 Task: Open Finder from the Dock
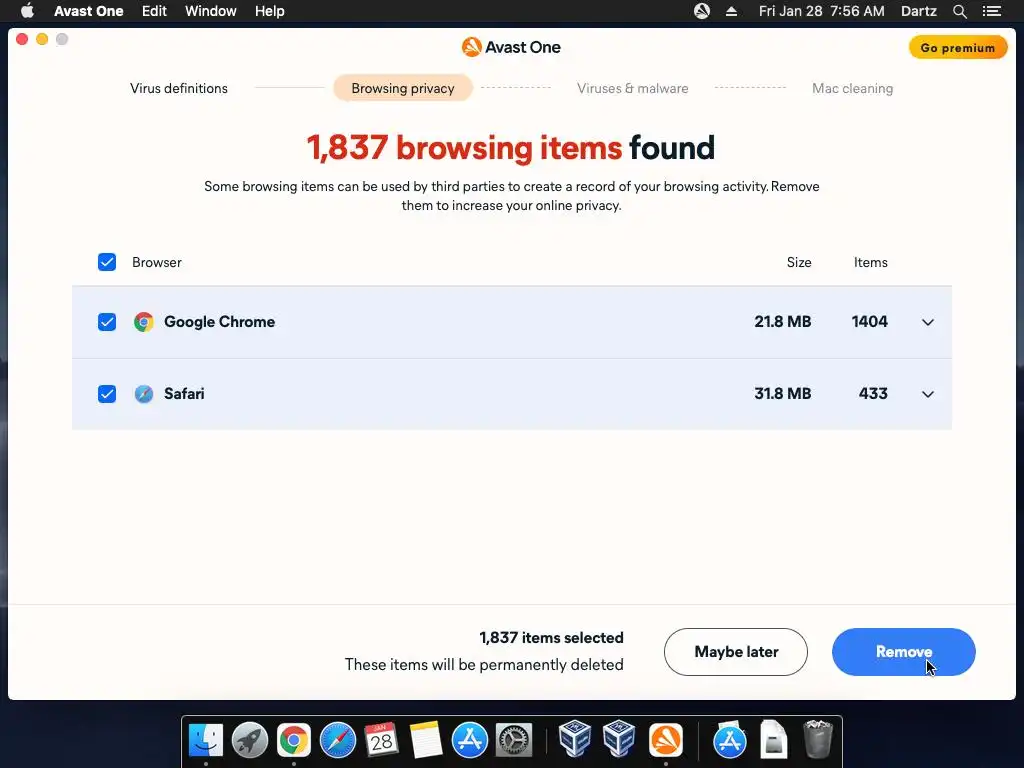coord(206,741)
